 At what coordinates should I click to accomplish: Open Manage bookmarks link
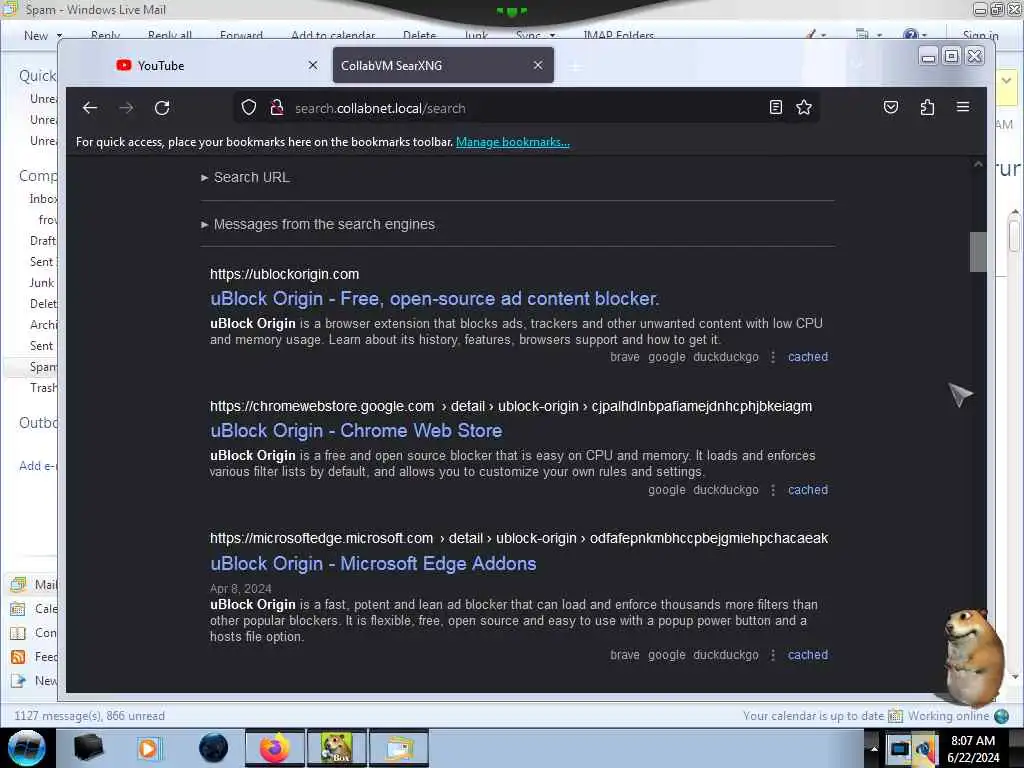pyautogui.click(x=513, y=142)
